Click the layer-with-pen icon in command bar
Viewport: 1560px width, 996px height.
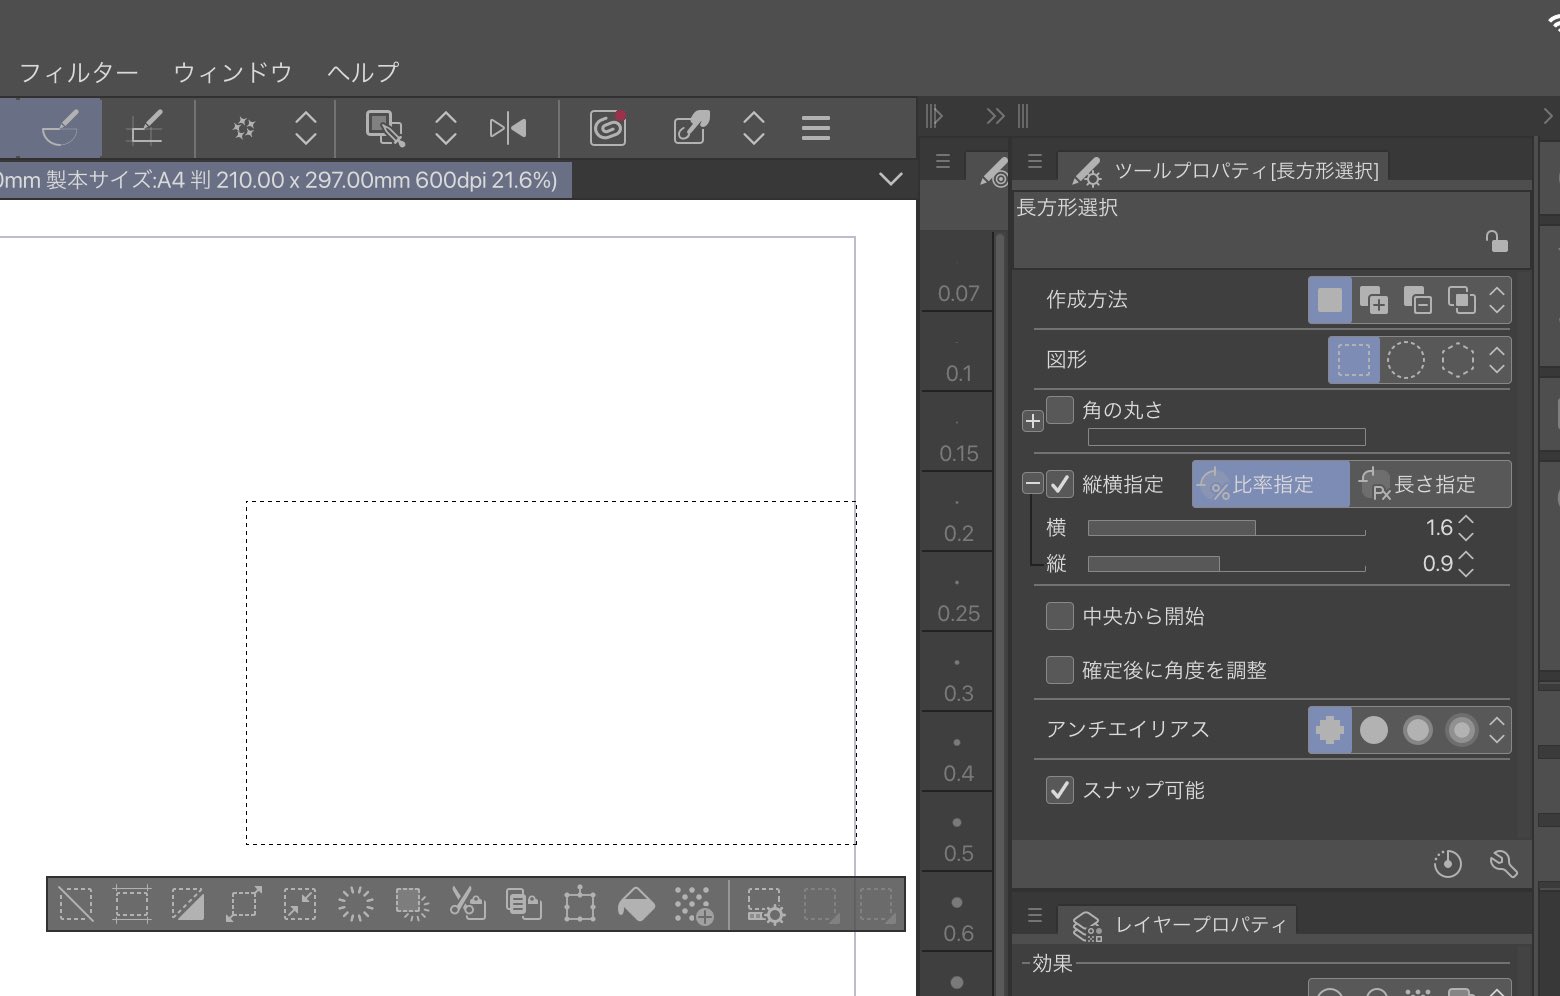click(385, 128)
